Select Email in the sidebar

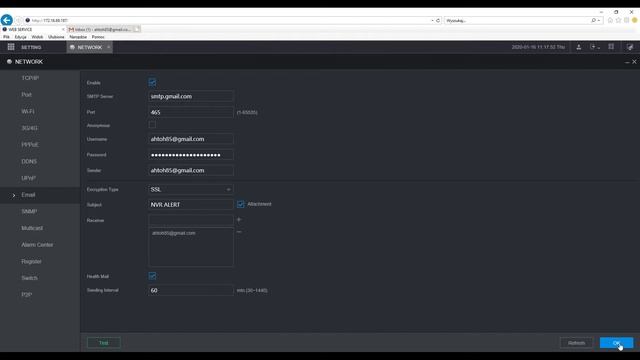point(40,195)
